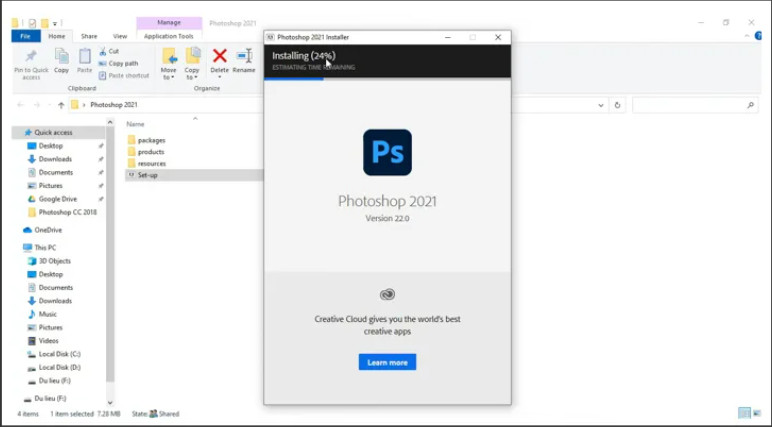Switch to details view in status bar
772x427 pixels.
click(744, 413)
